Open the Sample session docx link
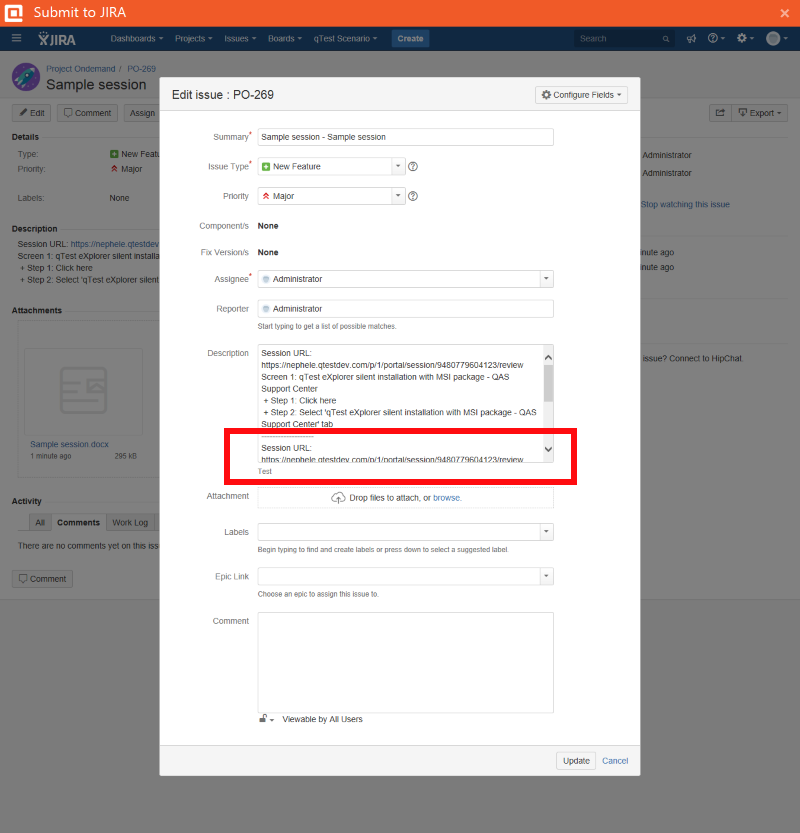 [x=69, y=444]
